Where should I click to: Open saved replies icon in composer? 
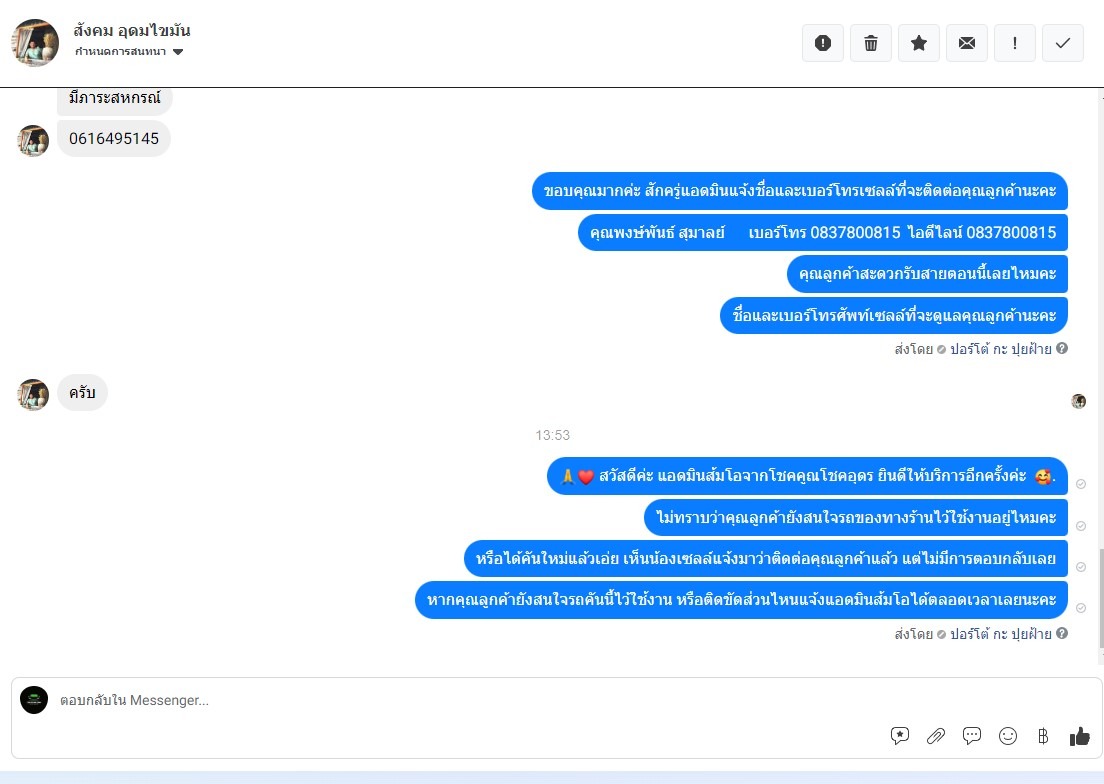pyautogui.click(x=900, y=736)
